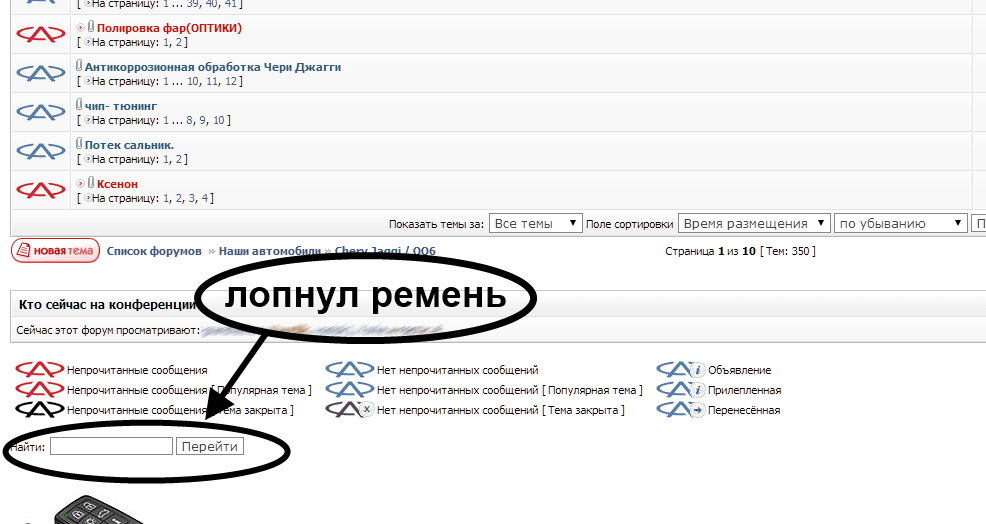Click legend icon for Объявление
The image size is (986, 524).
680,369
